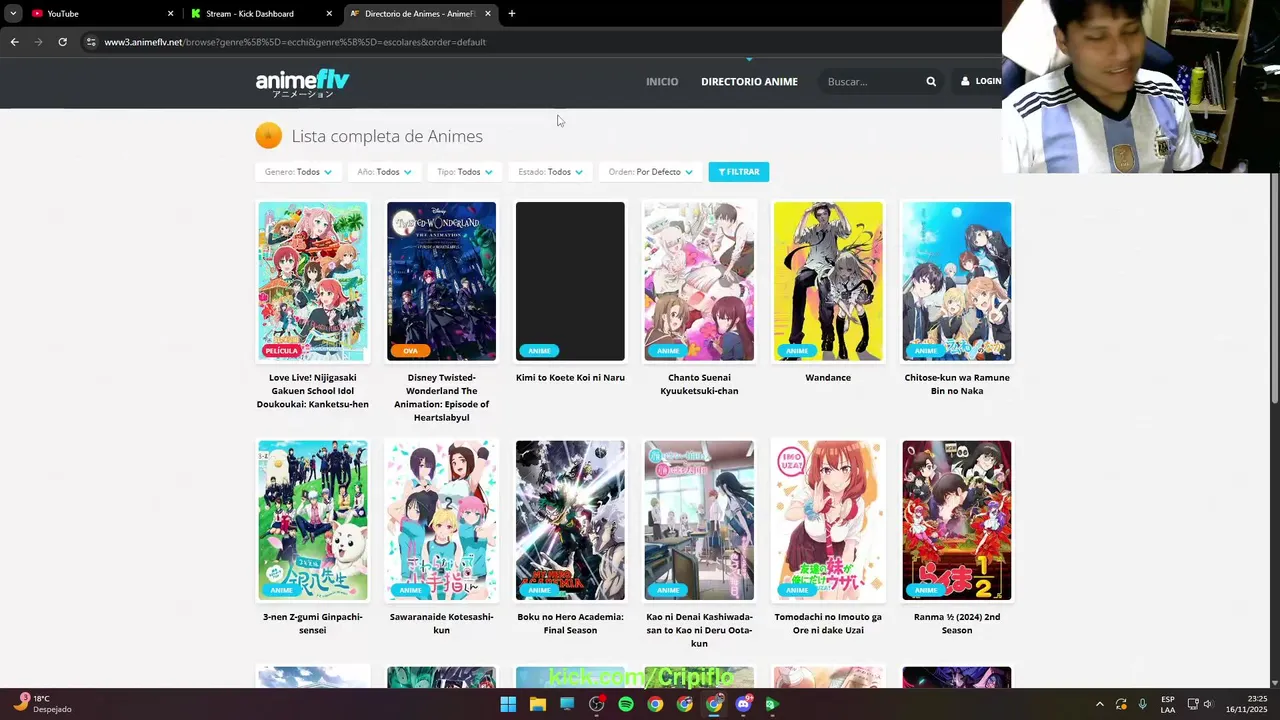Open DIRECTORIO ANIME menu item
The width and height of the screenshot is (1280, 720).
point(749,82)
